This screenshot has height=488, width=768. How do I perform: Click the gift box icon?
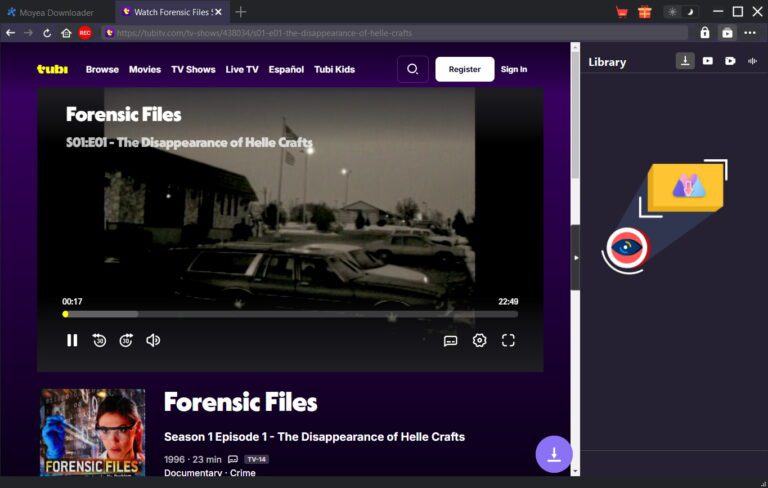pyautogui.click(x=645, y=12)
